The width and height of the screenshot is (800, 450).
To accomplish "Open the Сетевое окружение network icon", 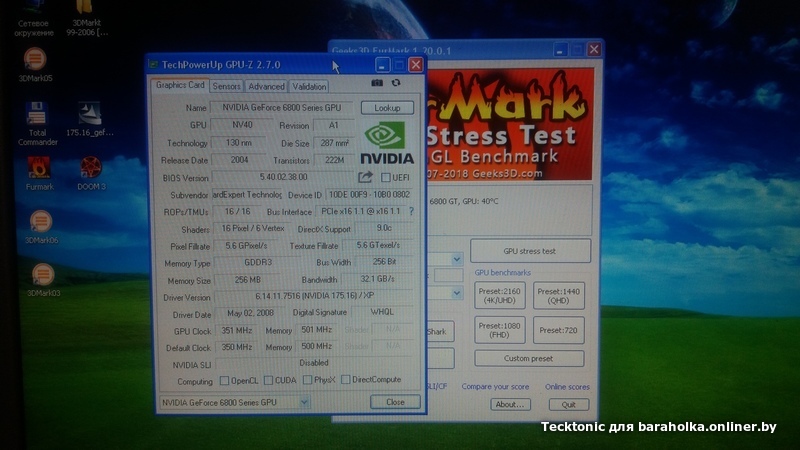I will click(34, 19).
